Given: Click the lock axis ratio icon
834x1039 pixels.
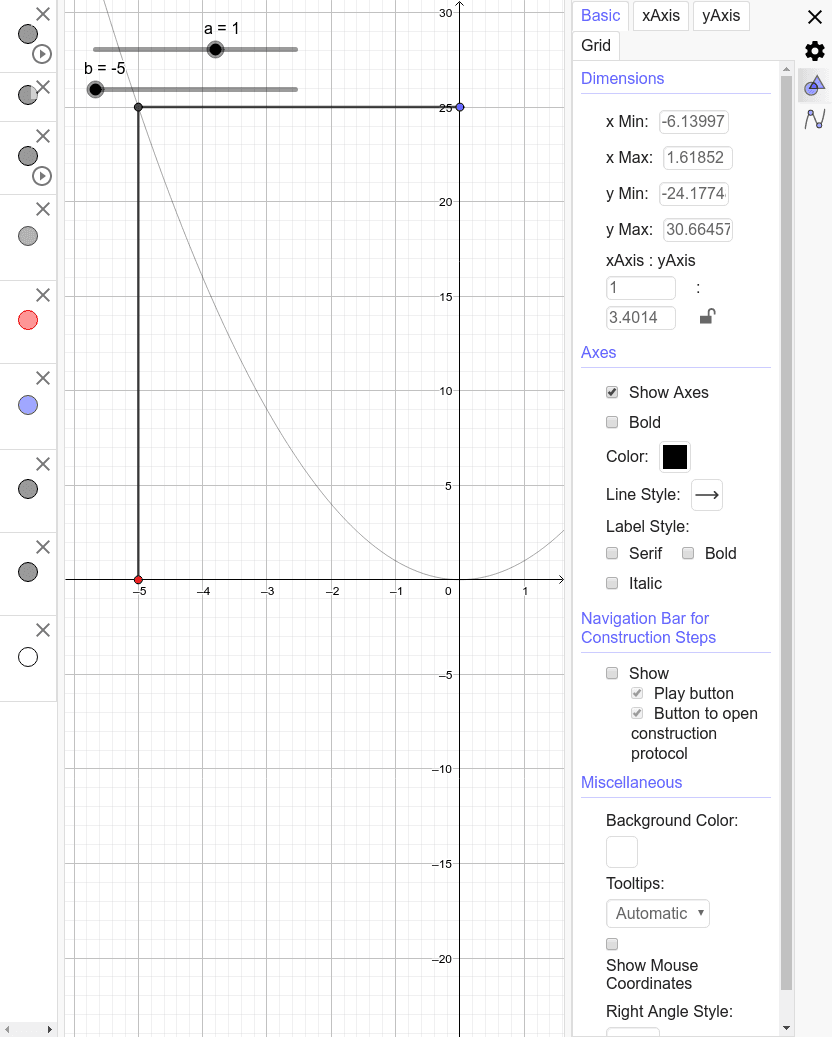Looking at the screenshot, I should tap(708, 317).
